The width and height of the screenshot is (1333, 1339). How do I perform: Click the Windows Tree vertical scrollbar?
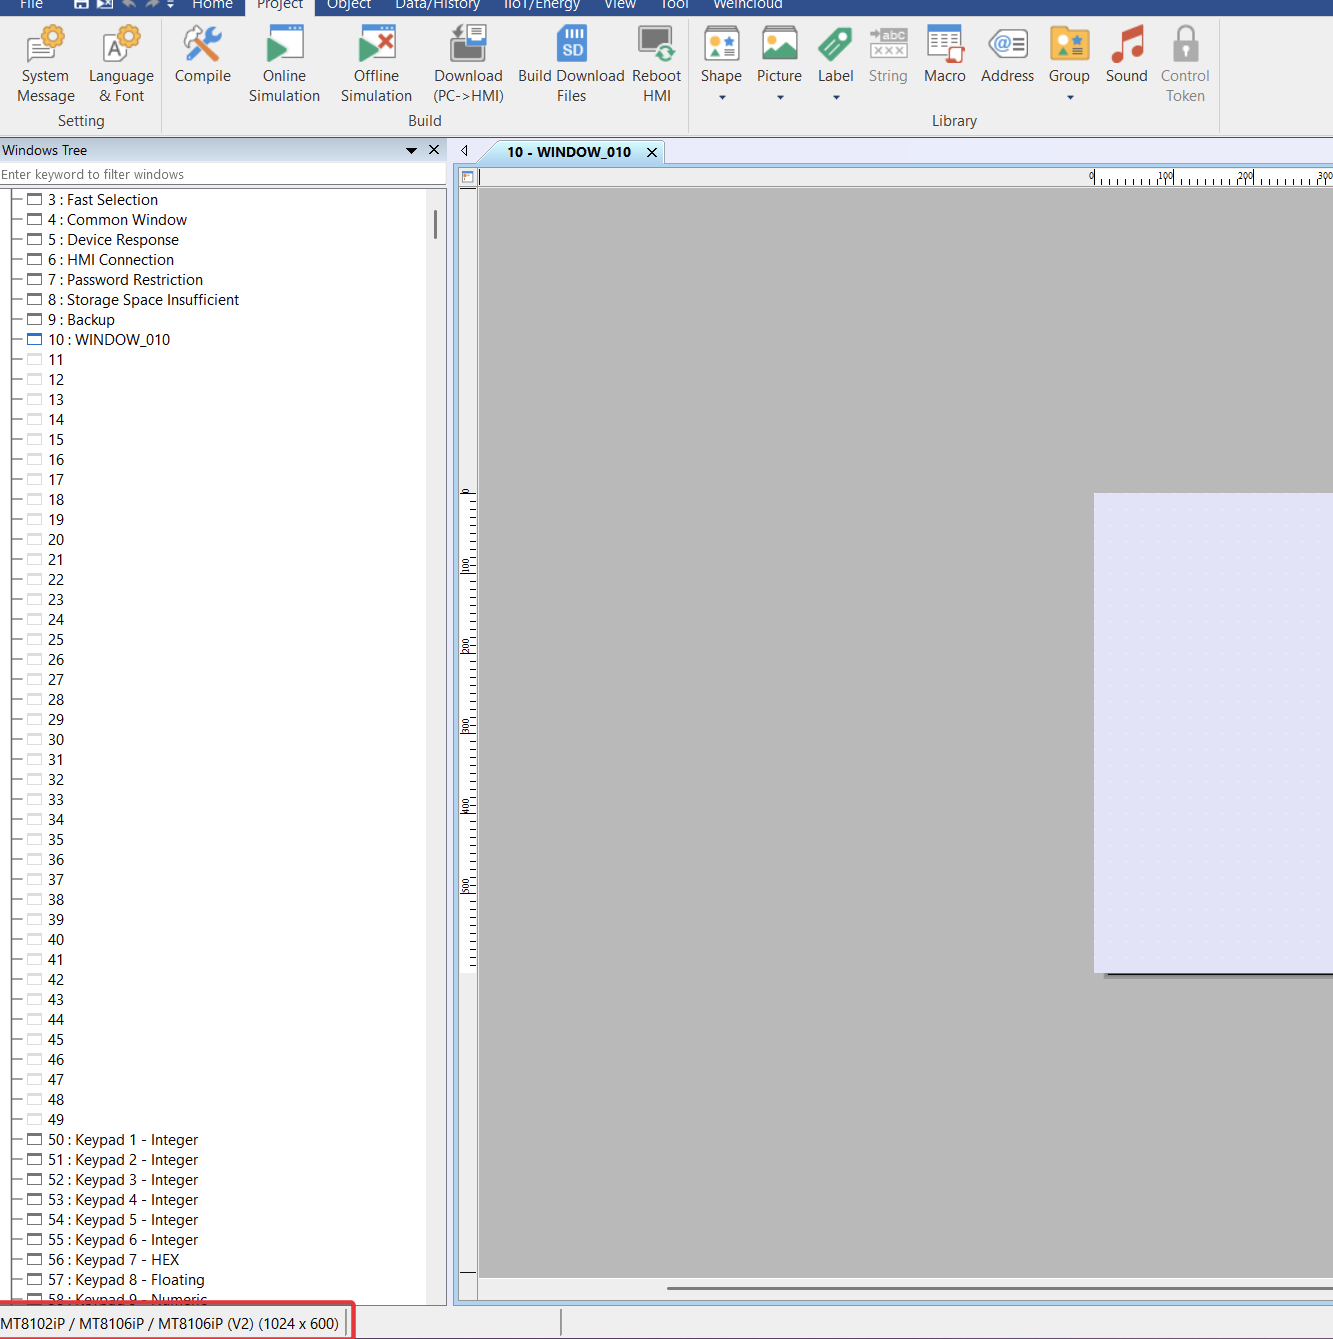click(435, 225)
